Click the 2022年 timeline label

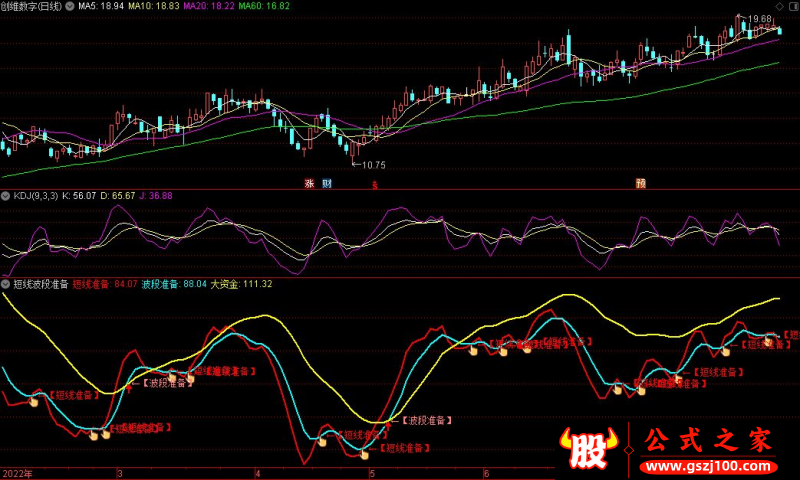pos(17,474)
